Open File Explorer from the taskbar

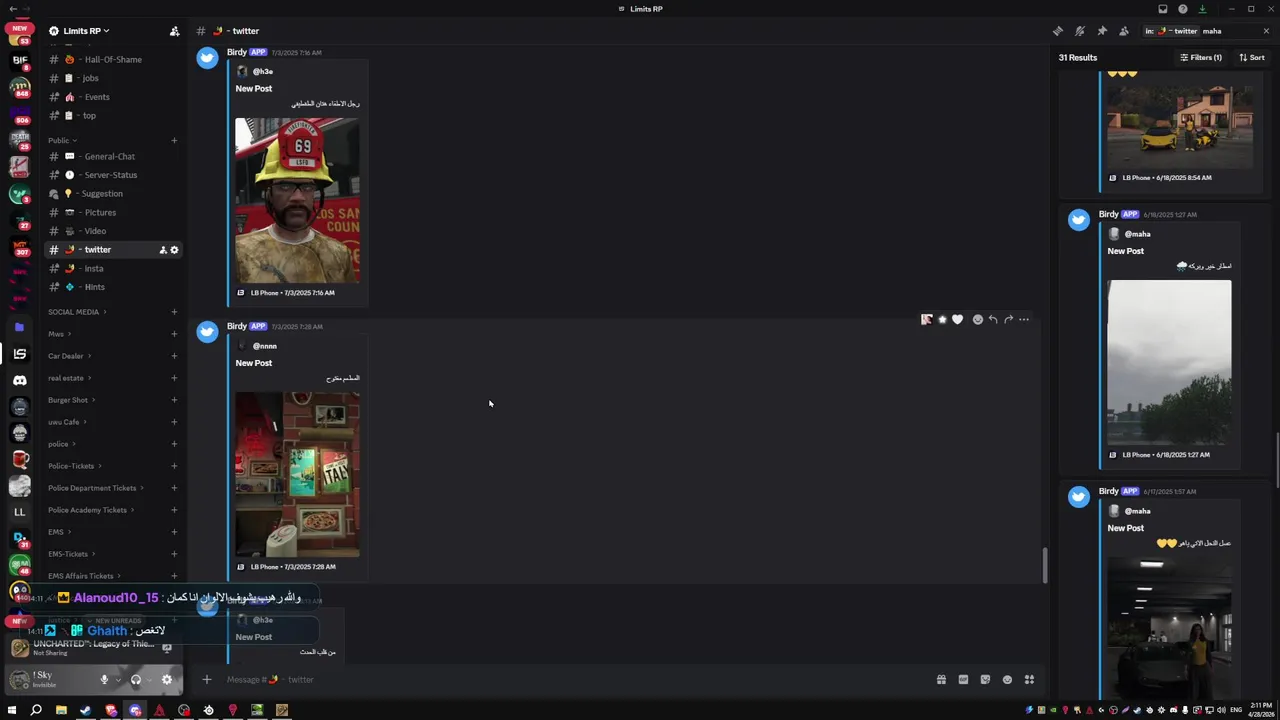coord(61,710)
